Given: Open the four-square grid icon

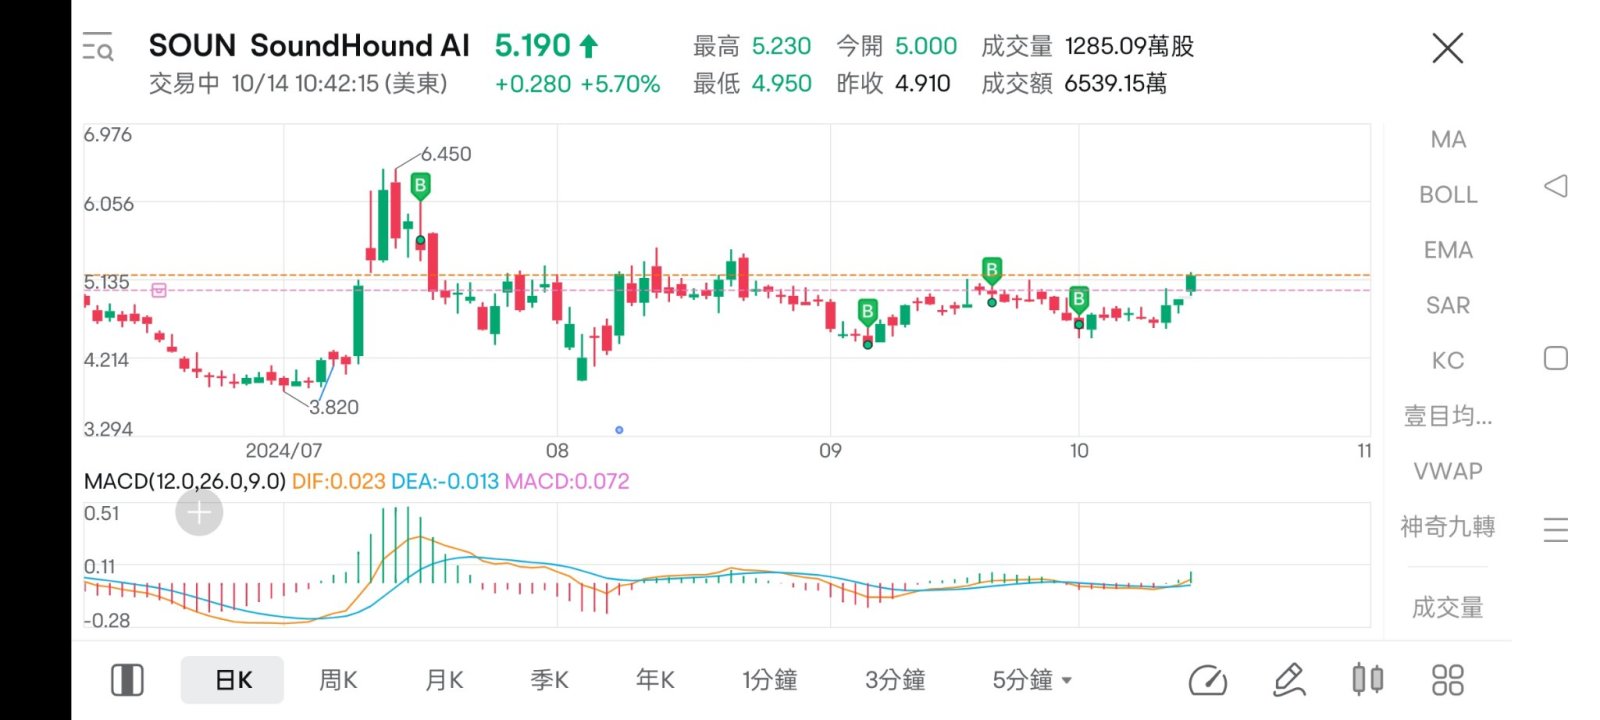Looking at the screenshot, I should click(1447, 680).
